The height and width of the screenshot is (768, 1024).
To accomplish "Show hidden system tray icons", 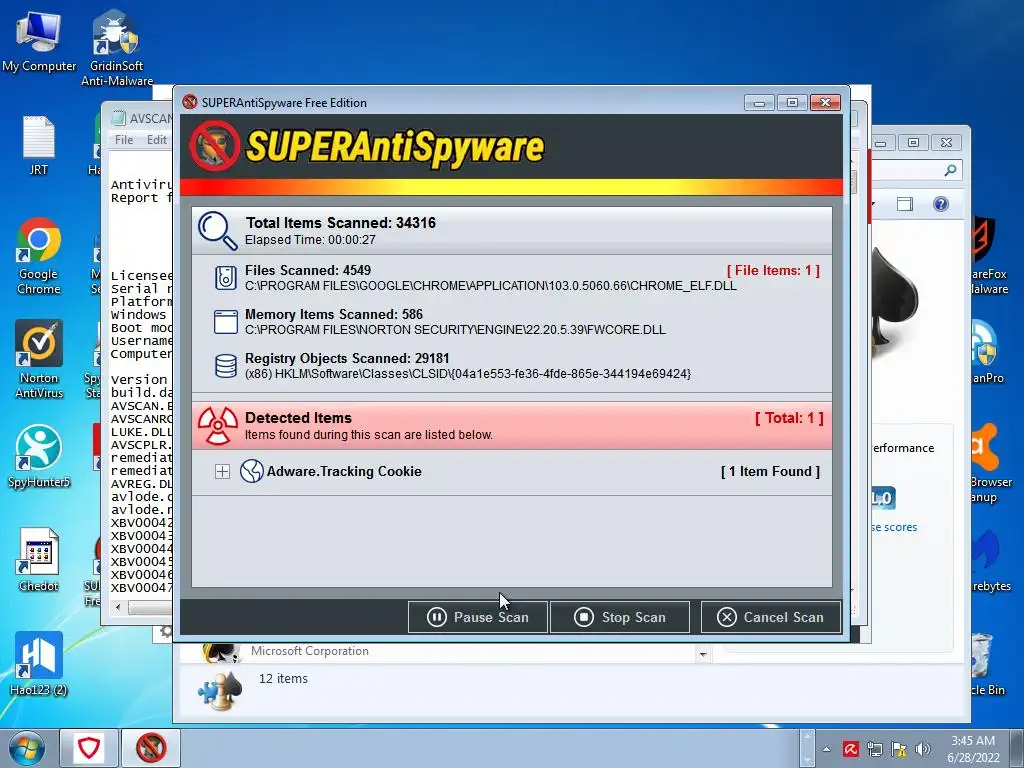I will 827,749.
